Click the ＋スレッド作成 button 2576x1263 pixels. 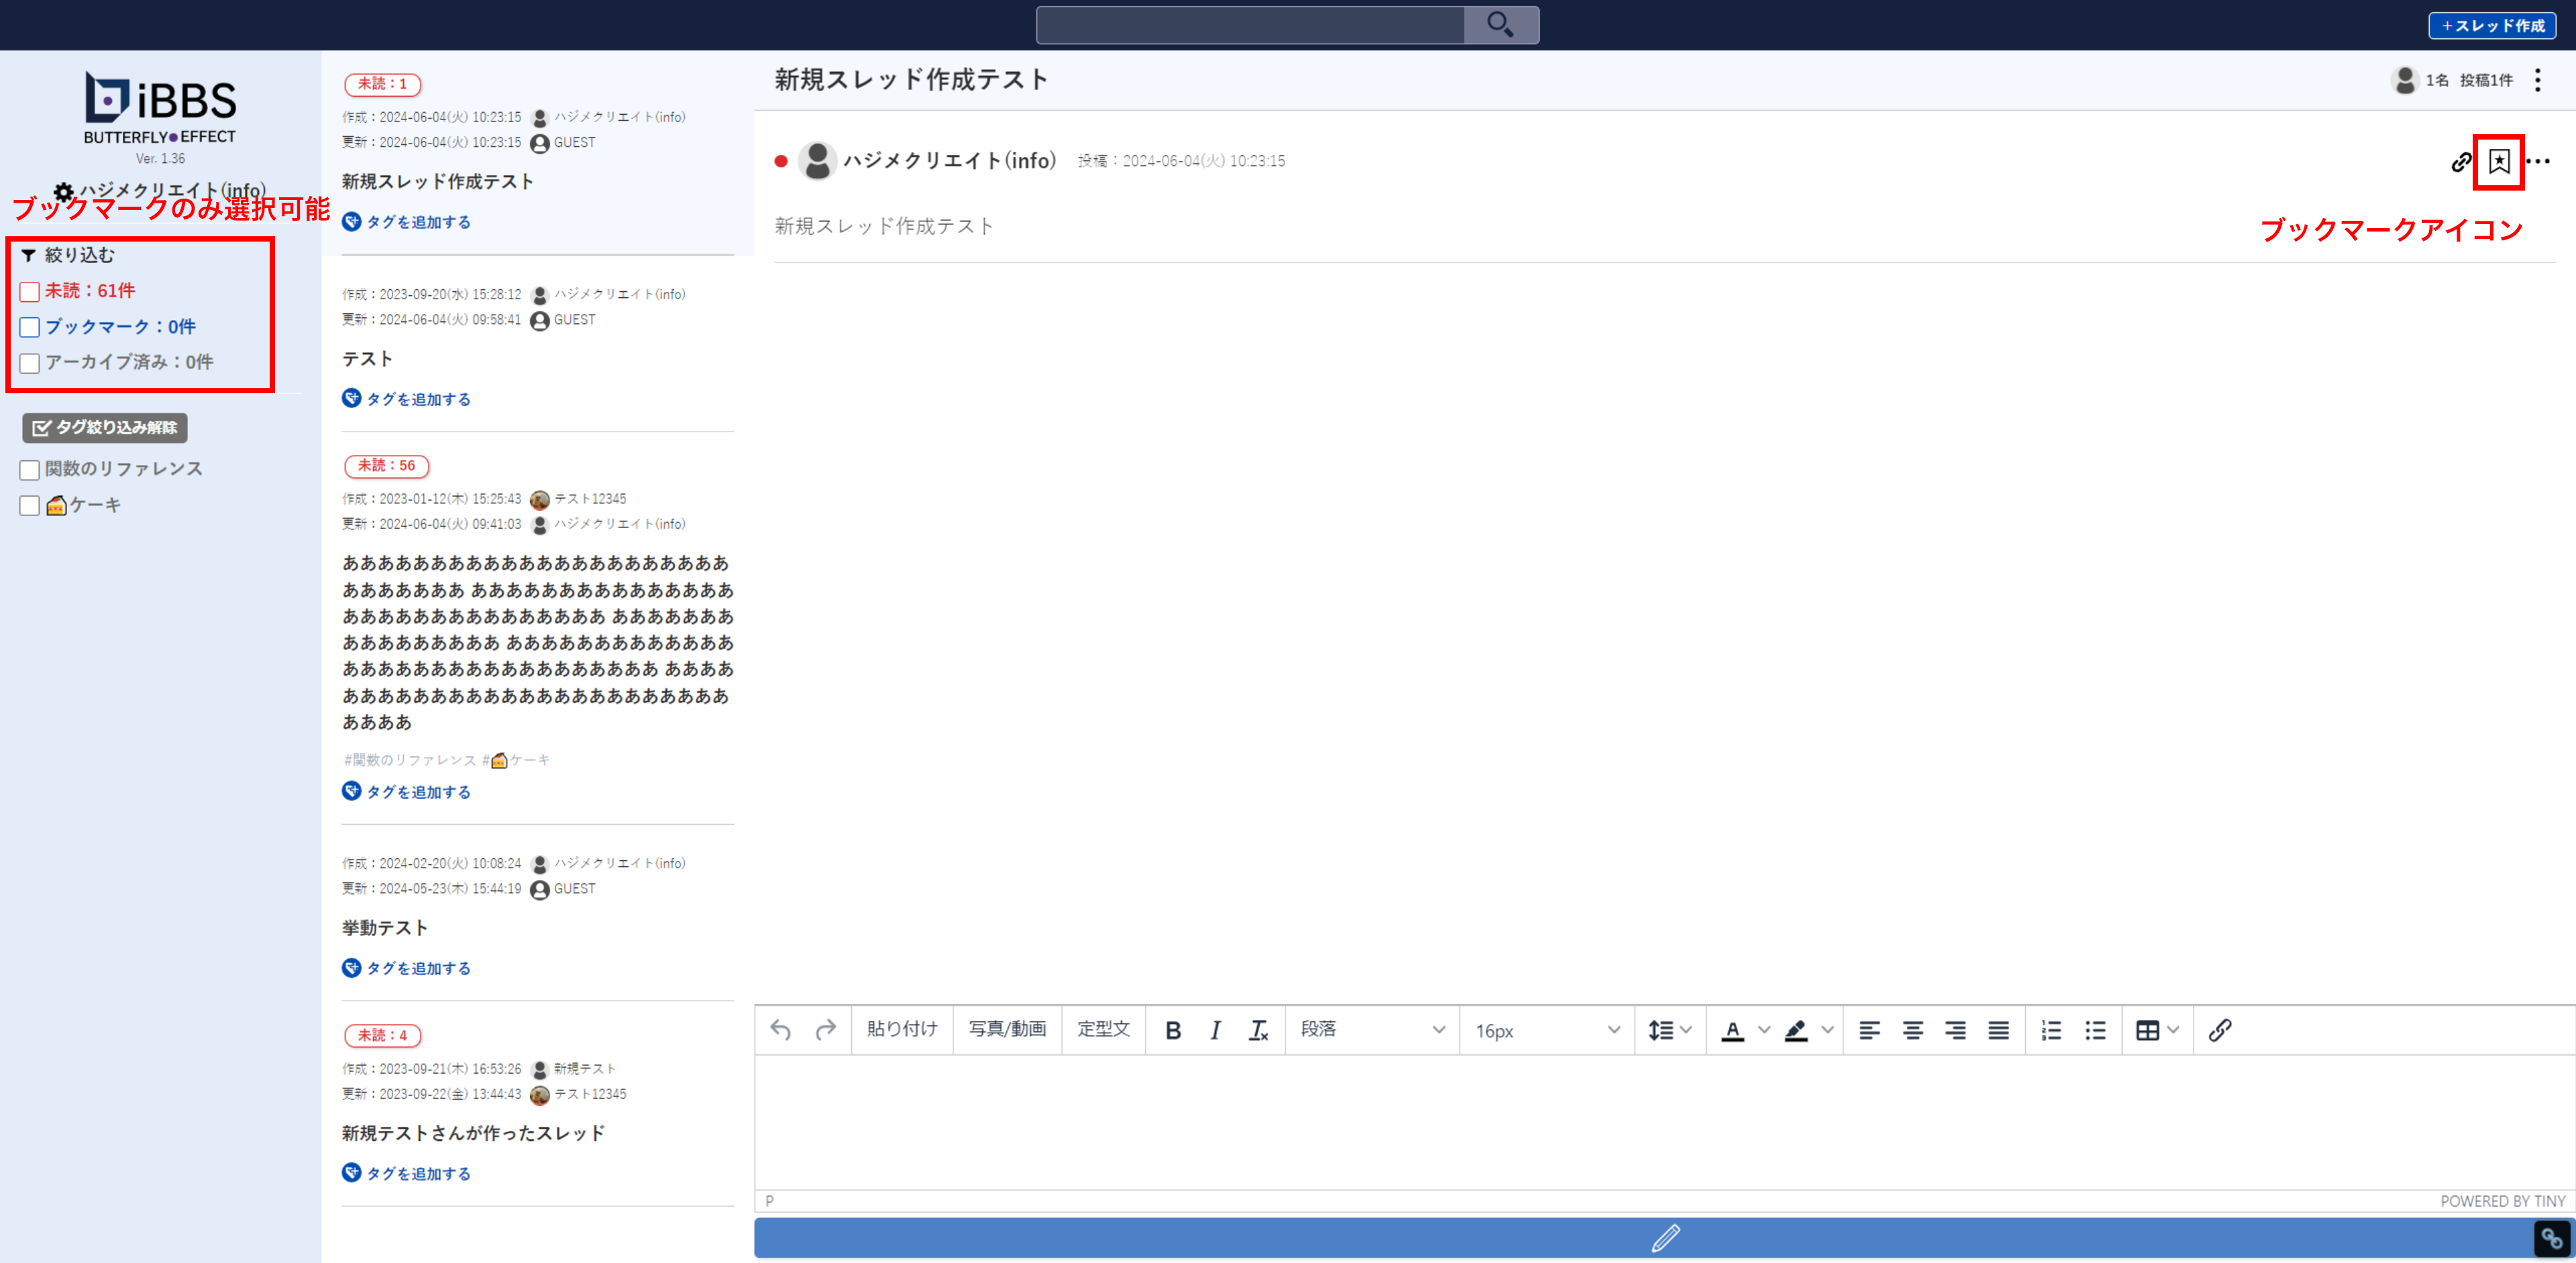pyautogui.click(x=2492, y=26)
